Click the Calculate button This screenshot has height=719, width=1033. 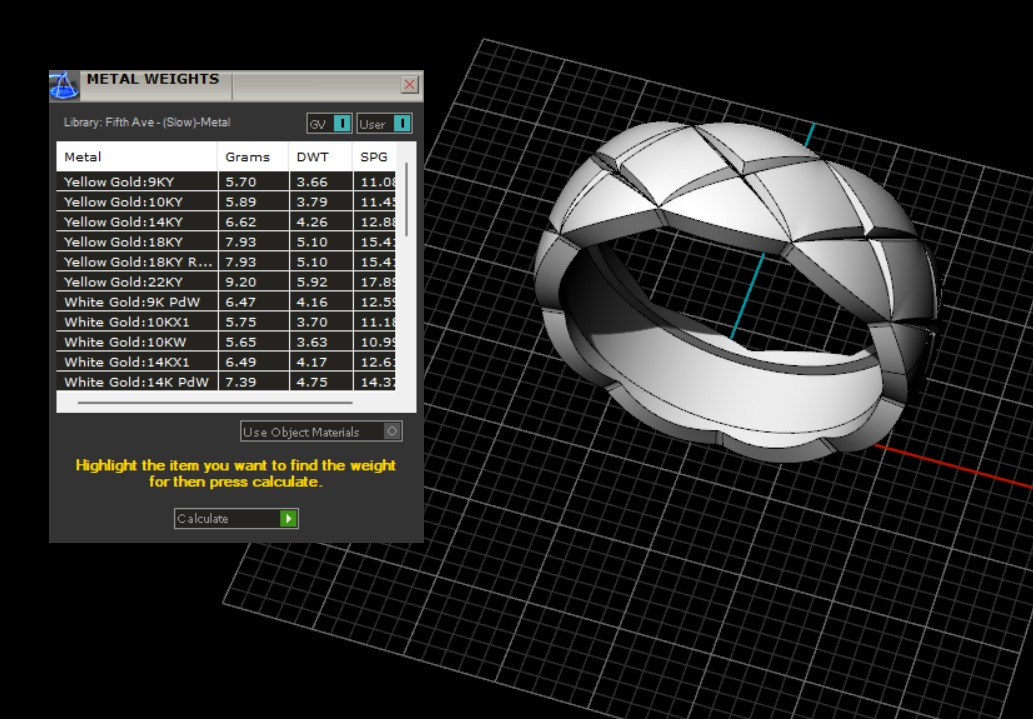pos(237,519)
